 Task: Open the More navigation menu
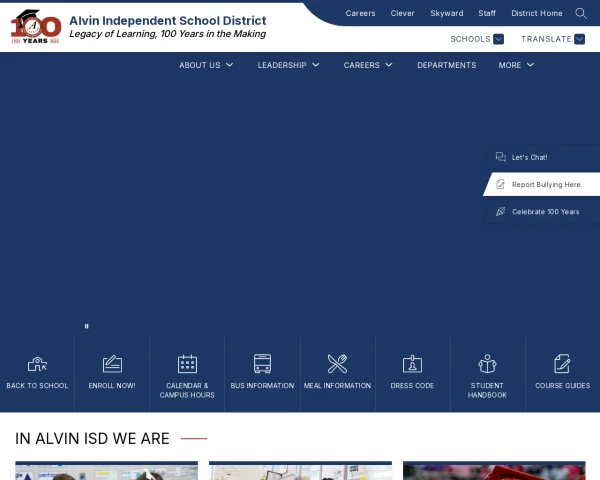[516, 65]
